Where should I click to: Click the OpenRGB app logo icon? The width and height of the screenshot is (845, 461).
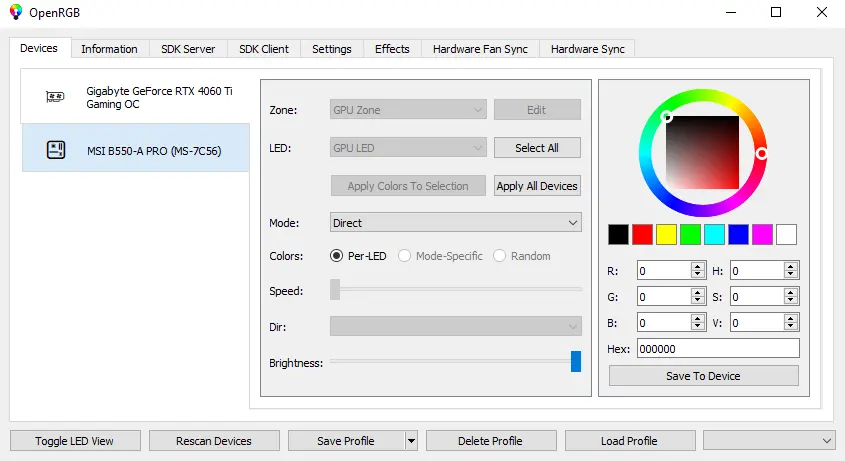tap(16, 12)
